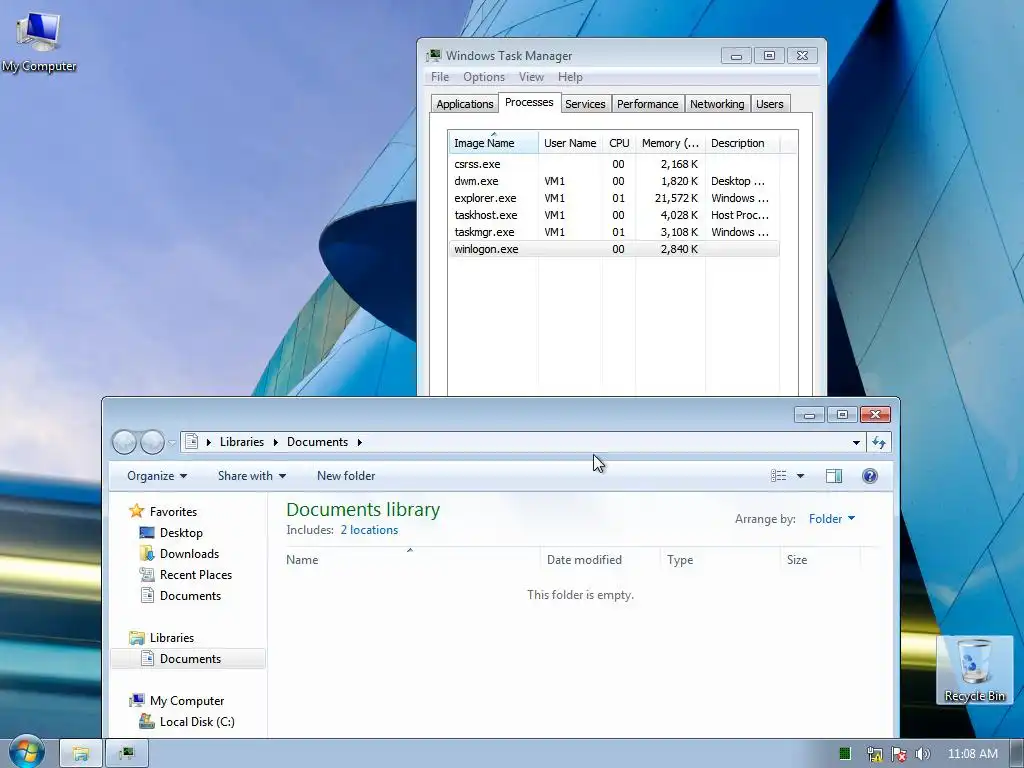
Task: Switch to the Applications tab
Action: [x=464, y=104]
